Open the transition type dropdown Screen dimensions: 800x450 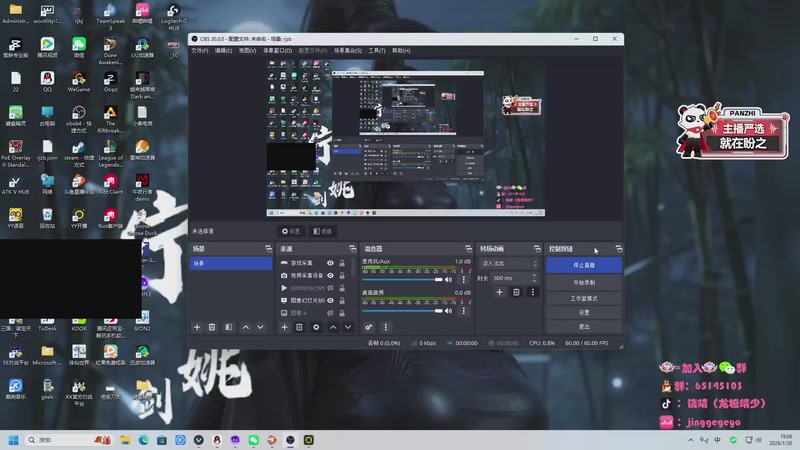(x=509, y=263)
